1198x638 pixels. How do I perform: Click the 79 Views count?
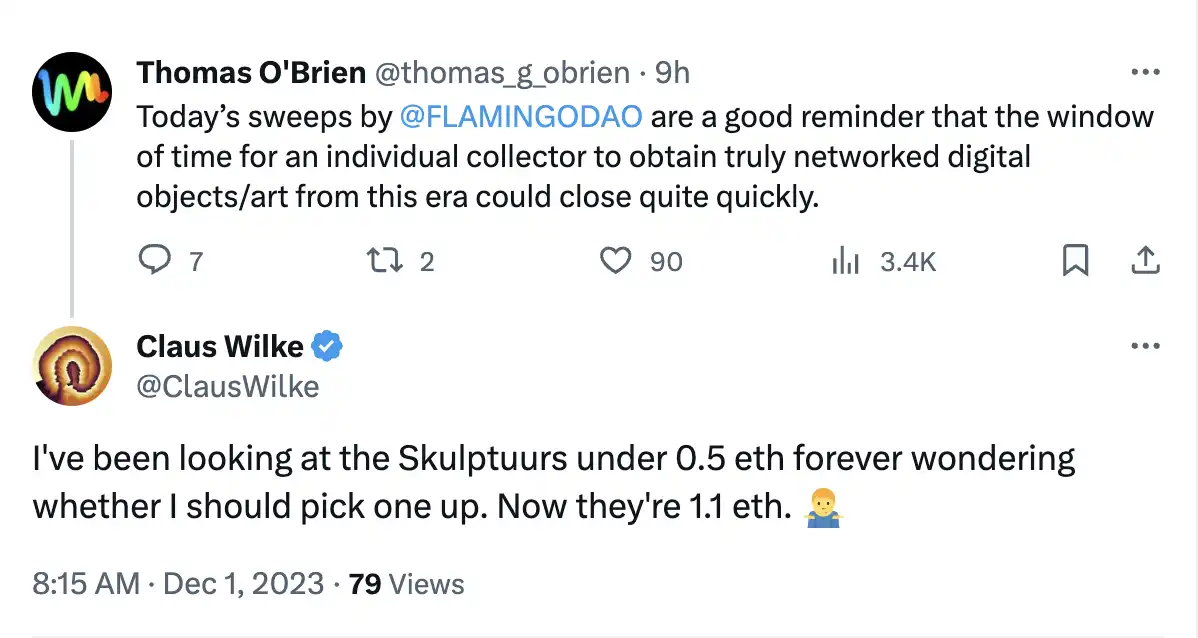click(x=407, y=584)
